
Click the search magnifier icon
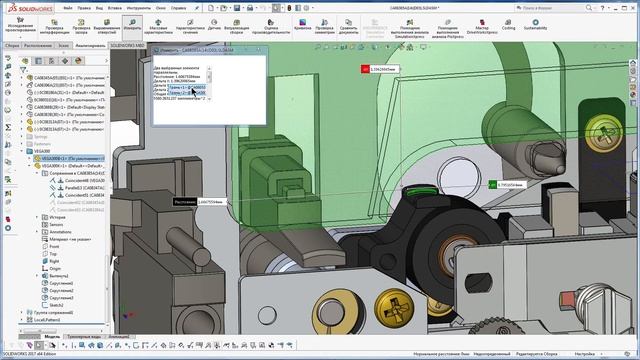pyautogui.click(x=589, y=8)
